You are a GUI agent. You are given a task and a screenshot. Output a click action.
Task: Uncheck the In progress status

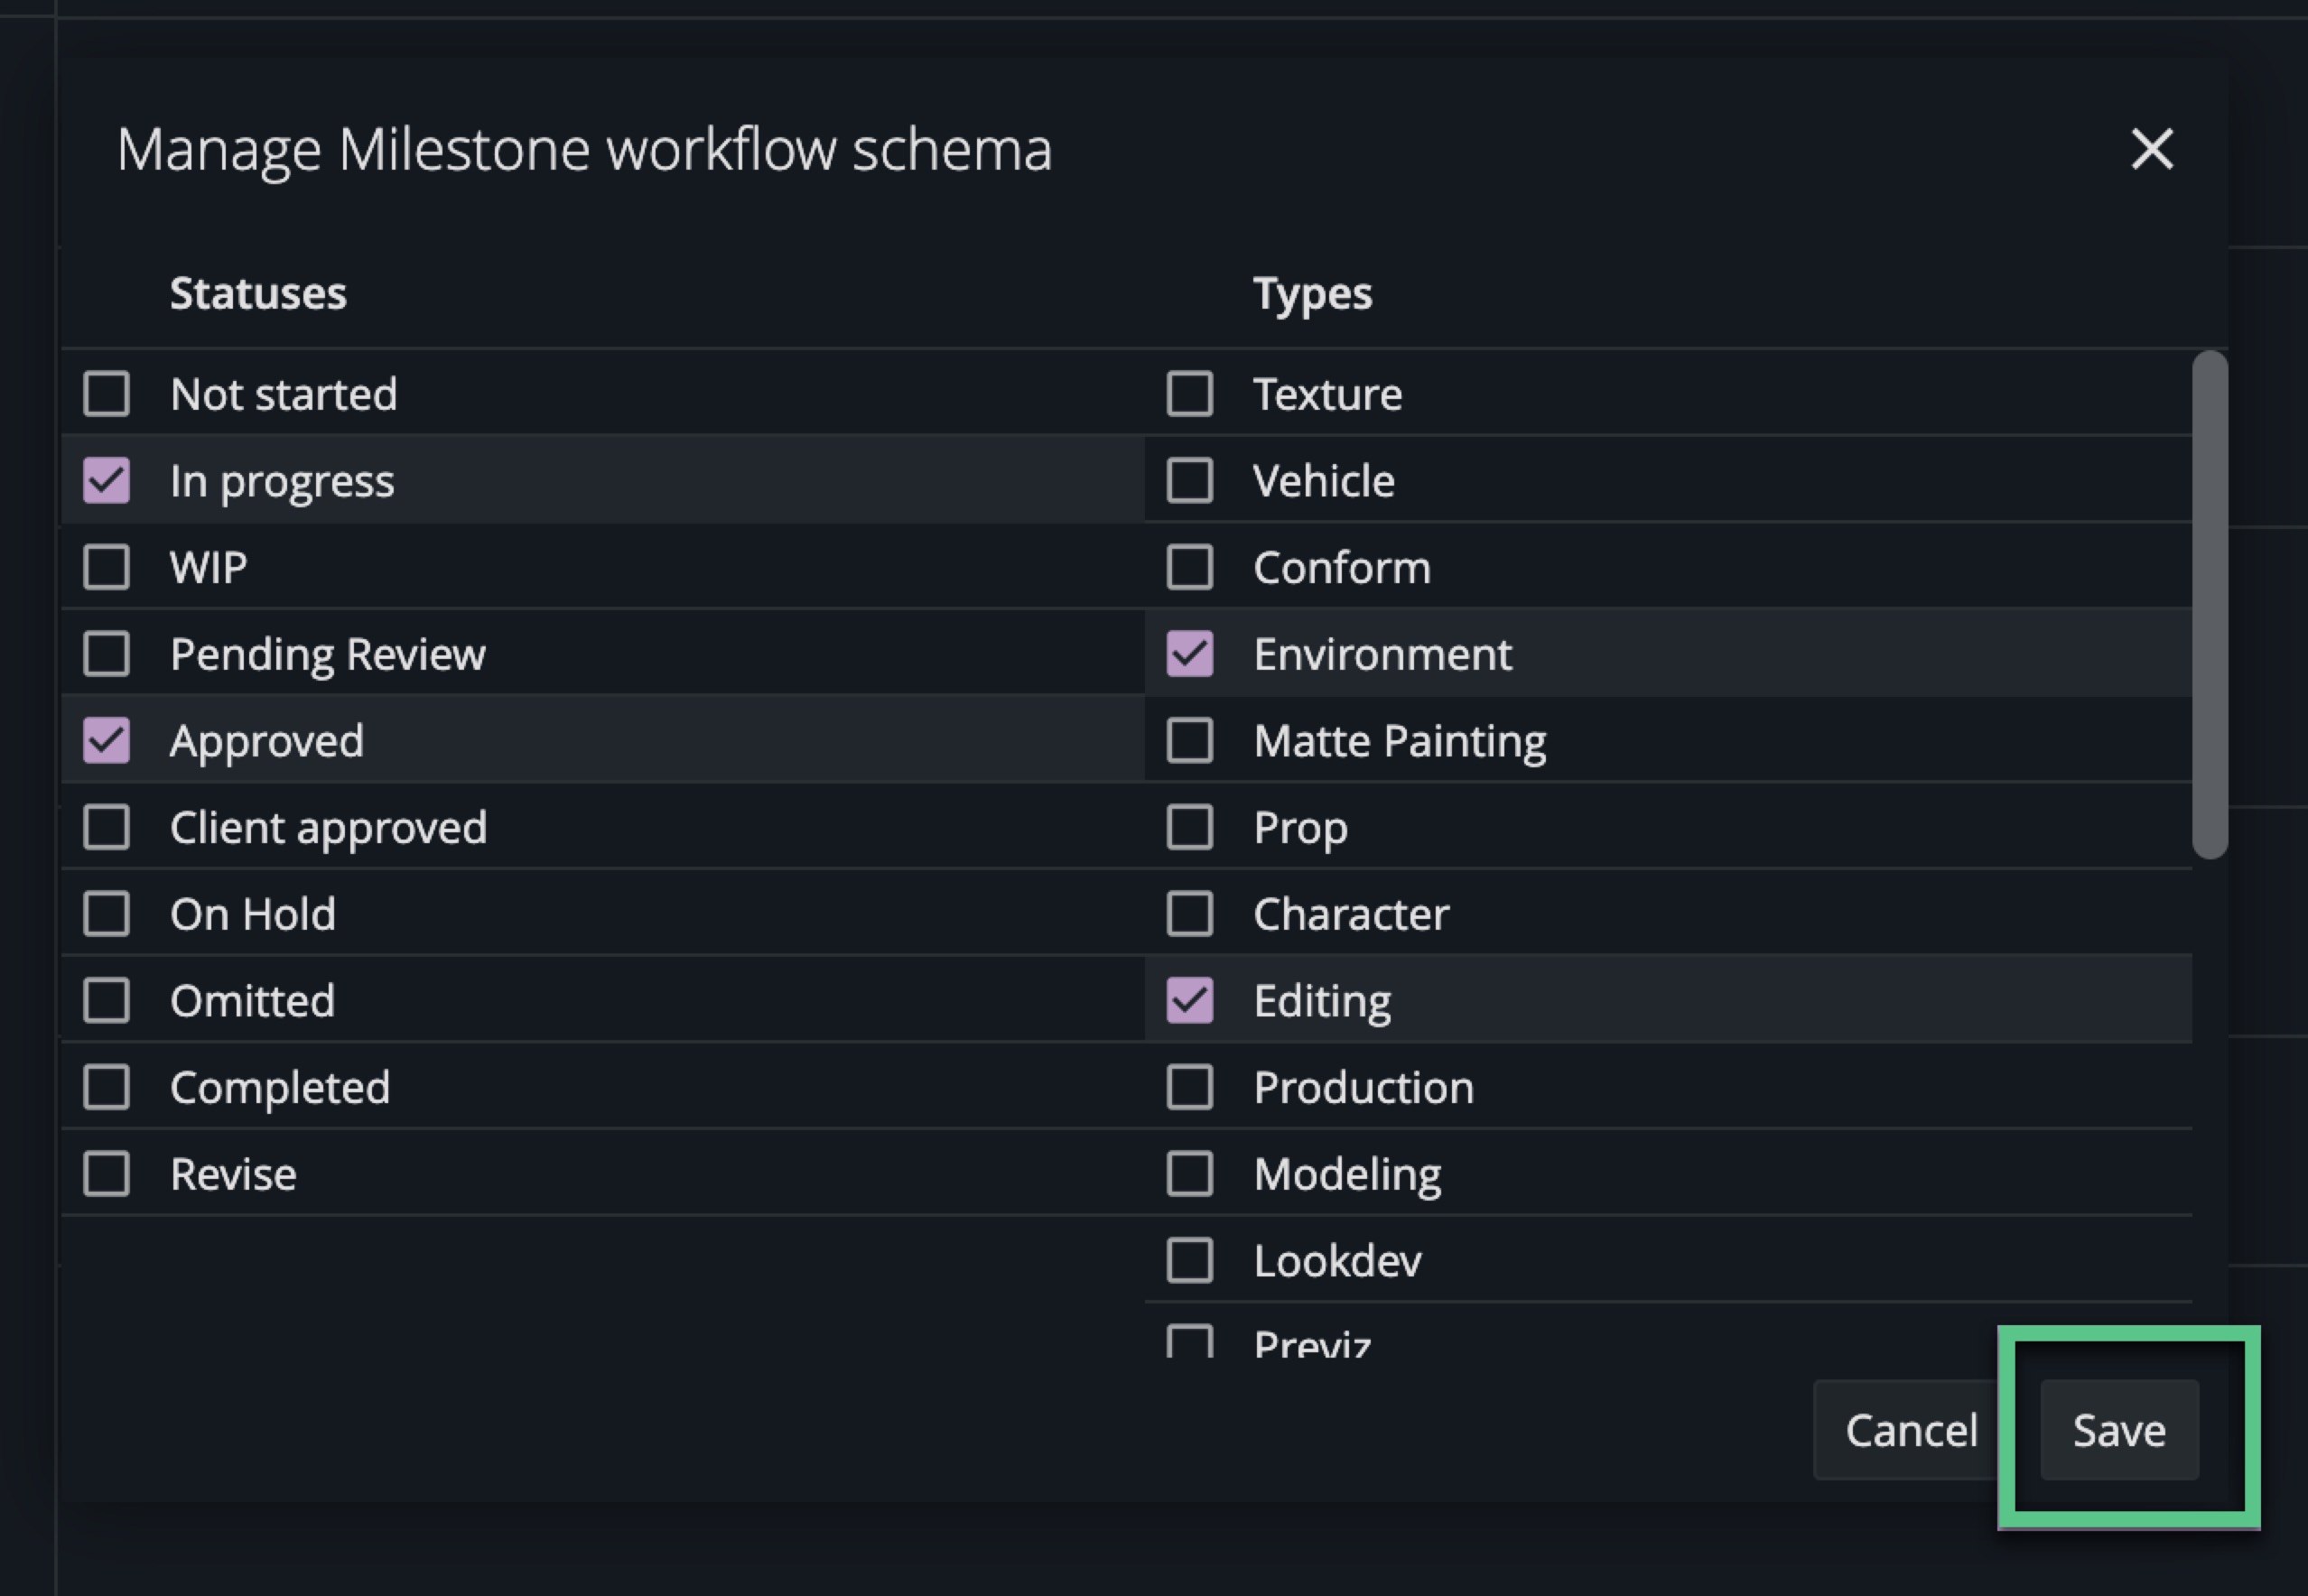click(x=107, y=481)
